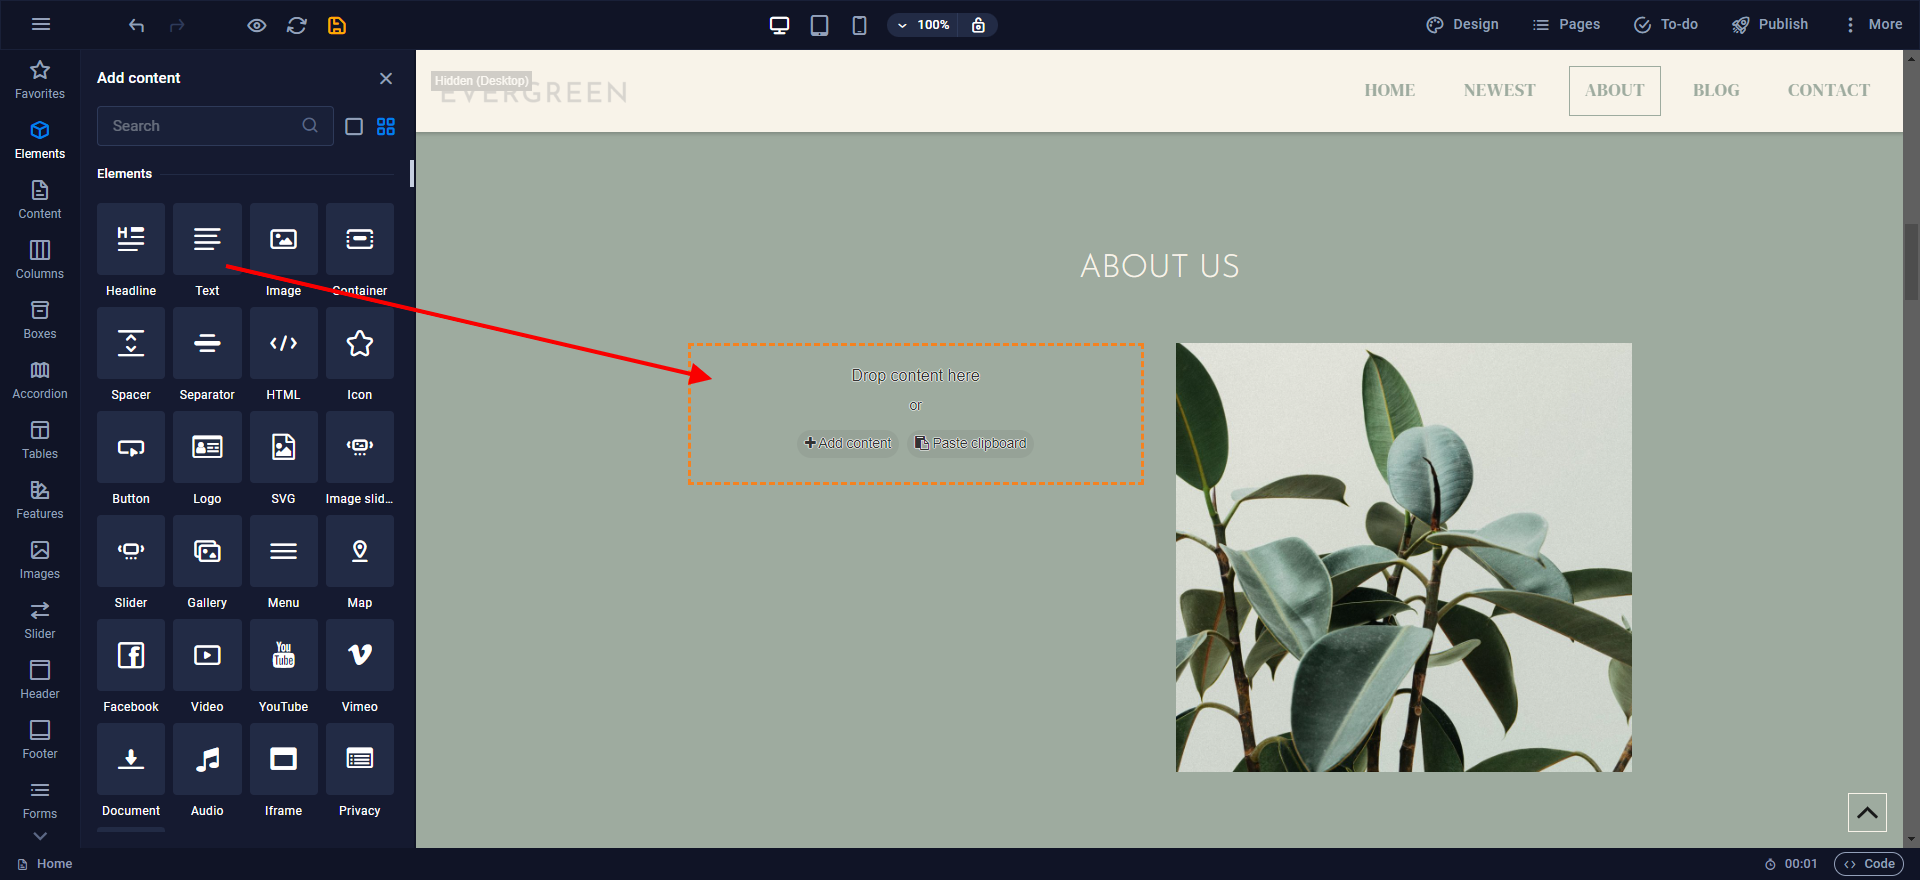
Task: Click Paste clipboard in drop zone
Action: pos(970,443)
